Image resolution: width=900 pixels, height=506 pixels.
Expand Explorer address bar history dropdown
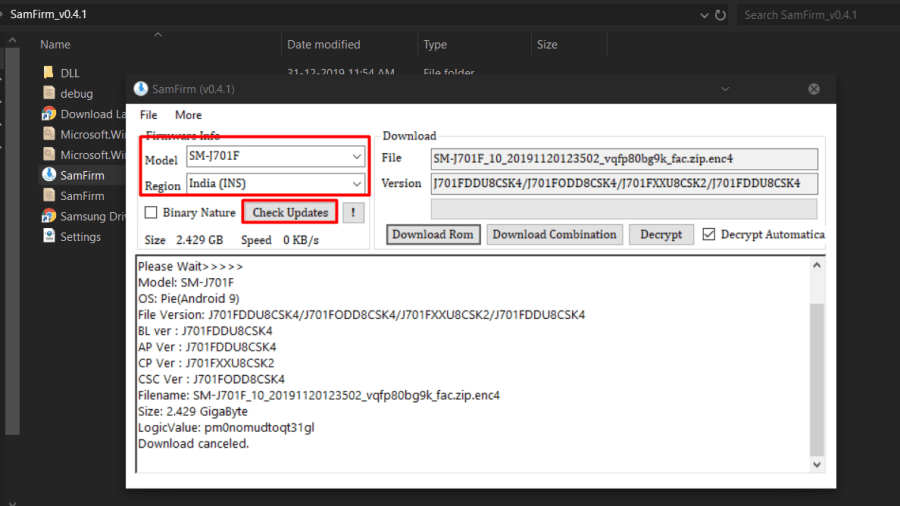pos(704,15)
